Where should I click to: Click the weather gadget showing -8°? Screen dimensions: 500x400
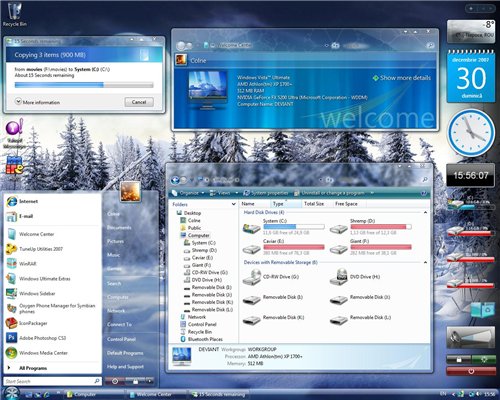click(471, 31)
